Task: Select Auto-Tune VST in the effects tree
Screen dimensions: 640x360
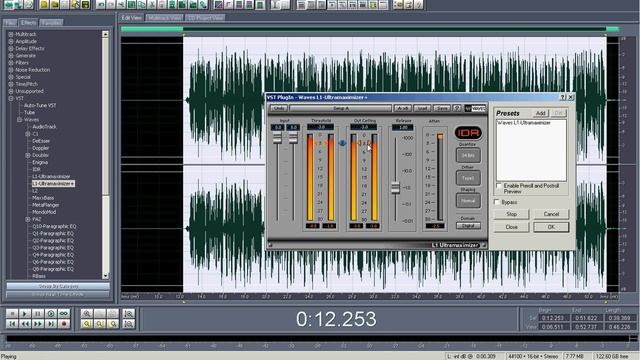Action: click(40, 105)
